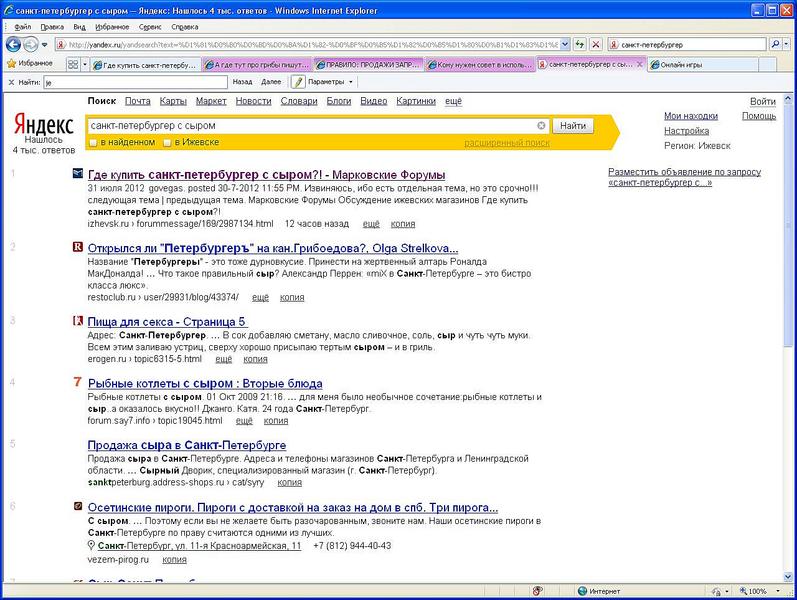Expand 'ещё' under izhevsk.ru result
The height and width of the screenshot is (600, 797).
click(371, 224)
